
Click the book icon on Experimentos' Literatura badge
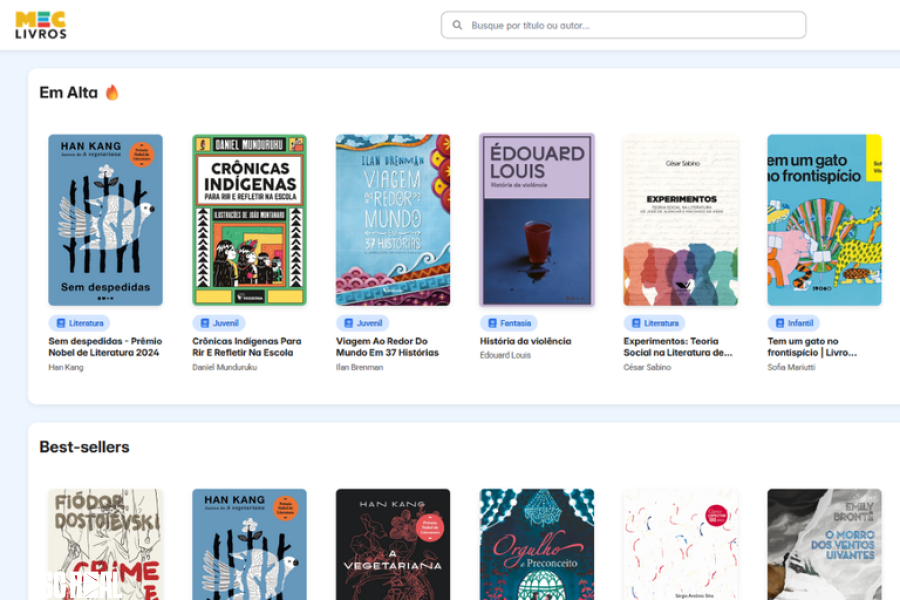pyautogui.click(x=634, y=323)
